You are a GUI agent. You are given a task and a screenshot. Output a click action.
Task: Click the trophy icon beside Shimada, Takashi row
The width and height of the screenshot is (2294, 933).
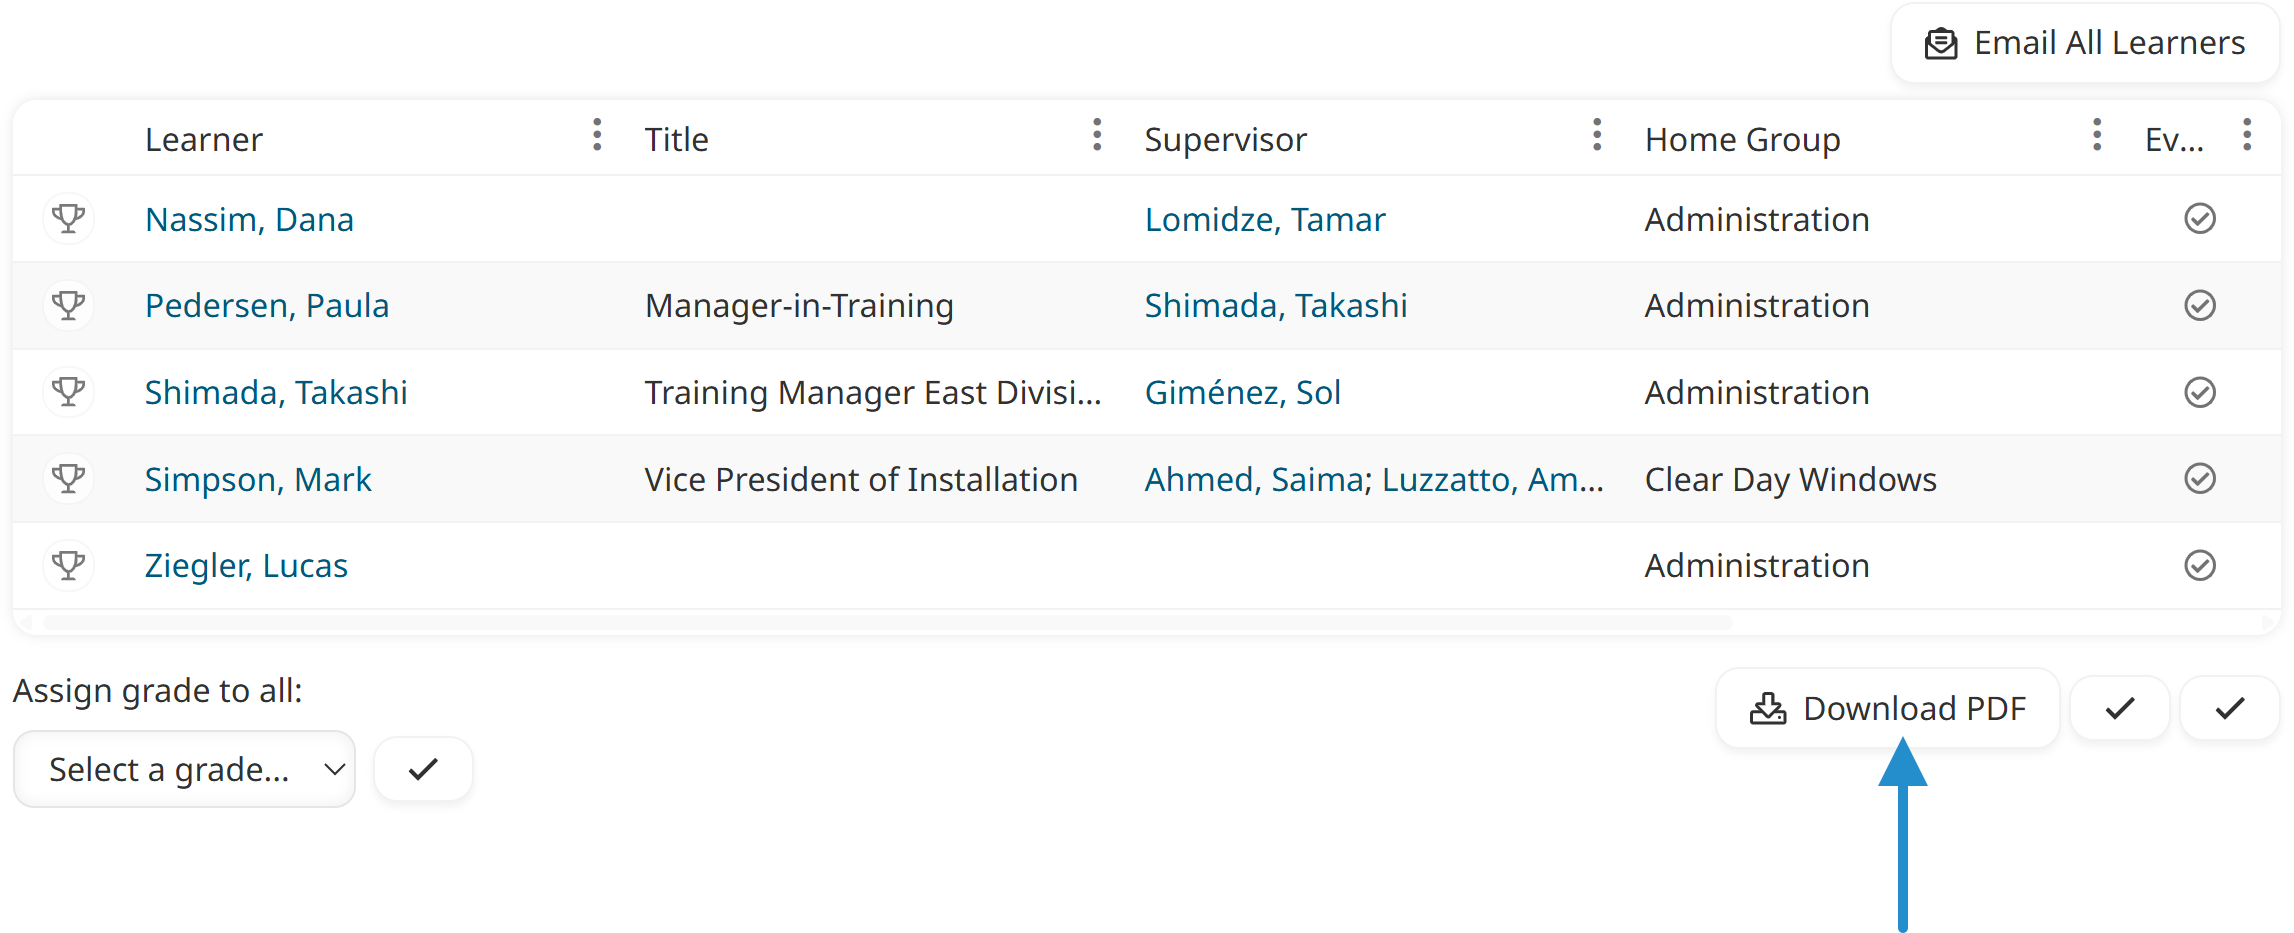tap(69, 392)
